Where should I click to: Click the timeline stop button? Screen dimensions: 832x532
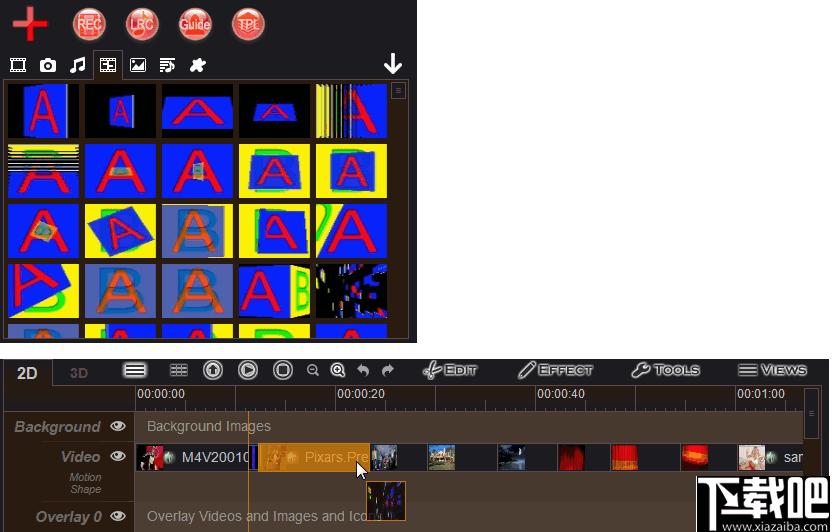tap(283, 370)
